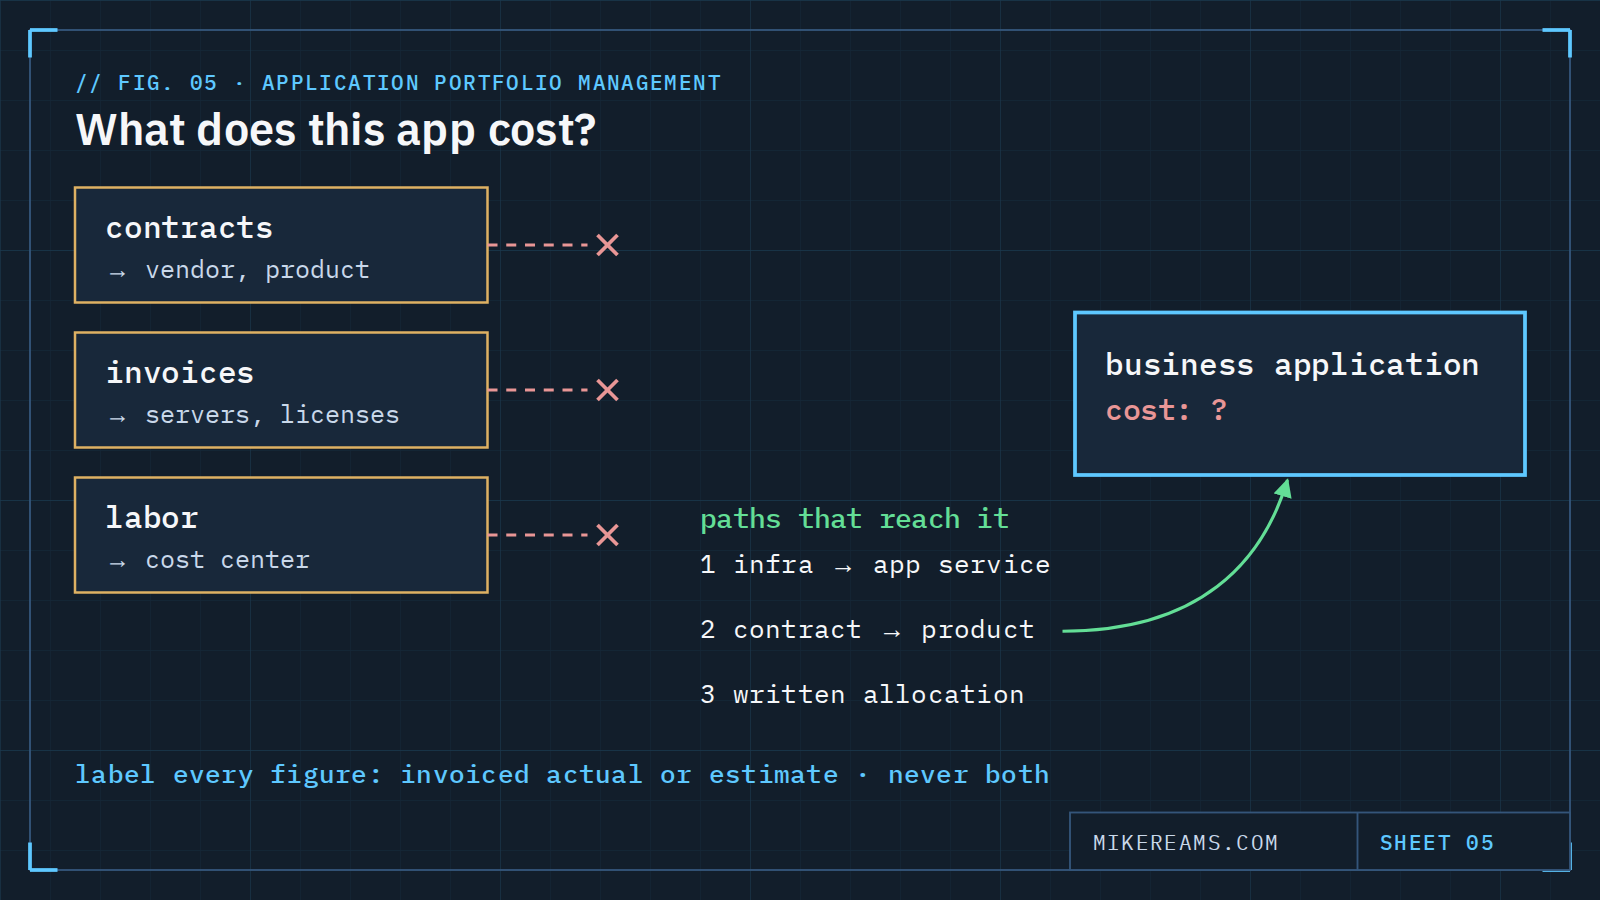Click path '3 written allocation'
The width and height of the screenshot is (1600, 900).
coord(862,695)
